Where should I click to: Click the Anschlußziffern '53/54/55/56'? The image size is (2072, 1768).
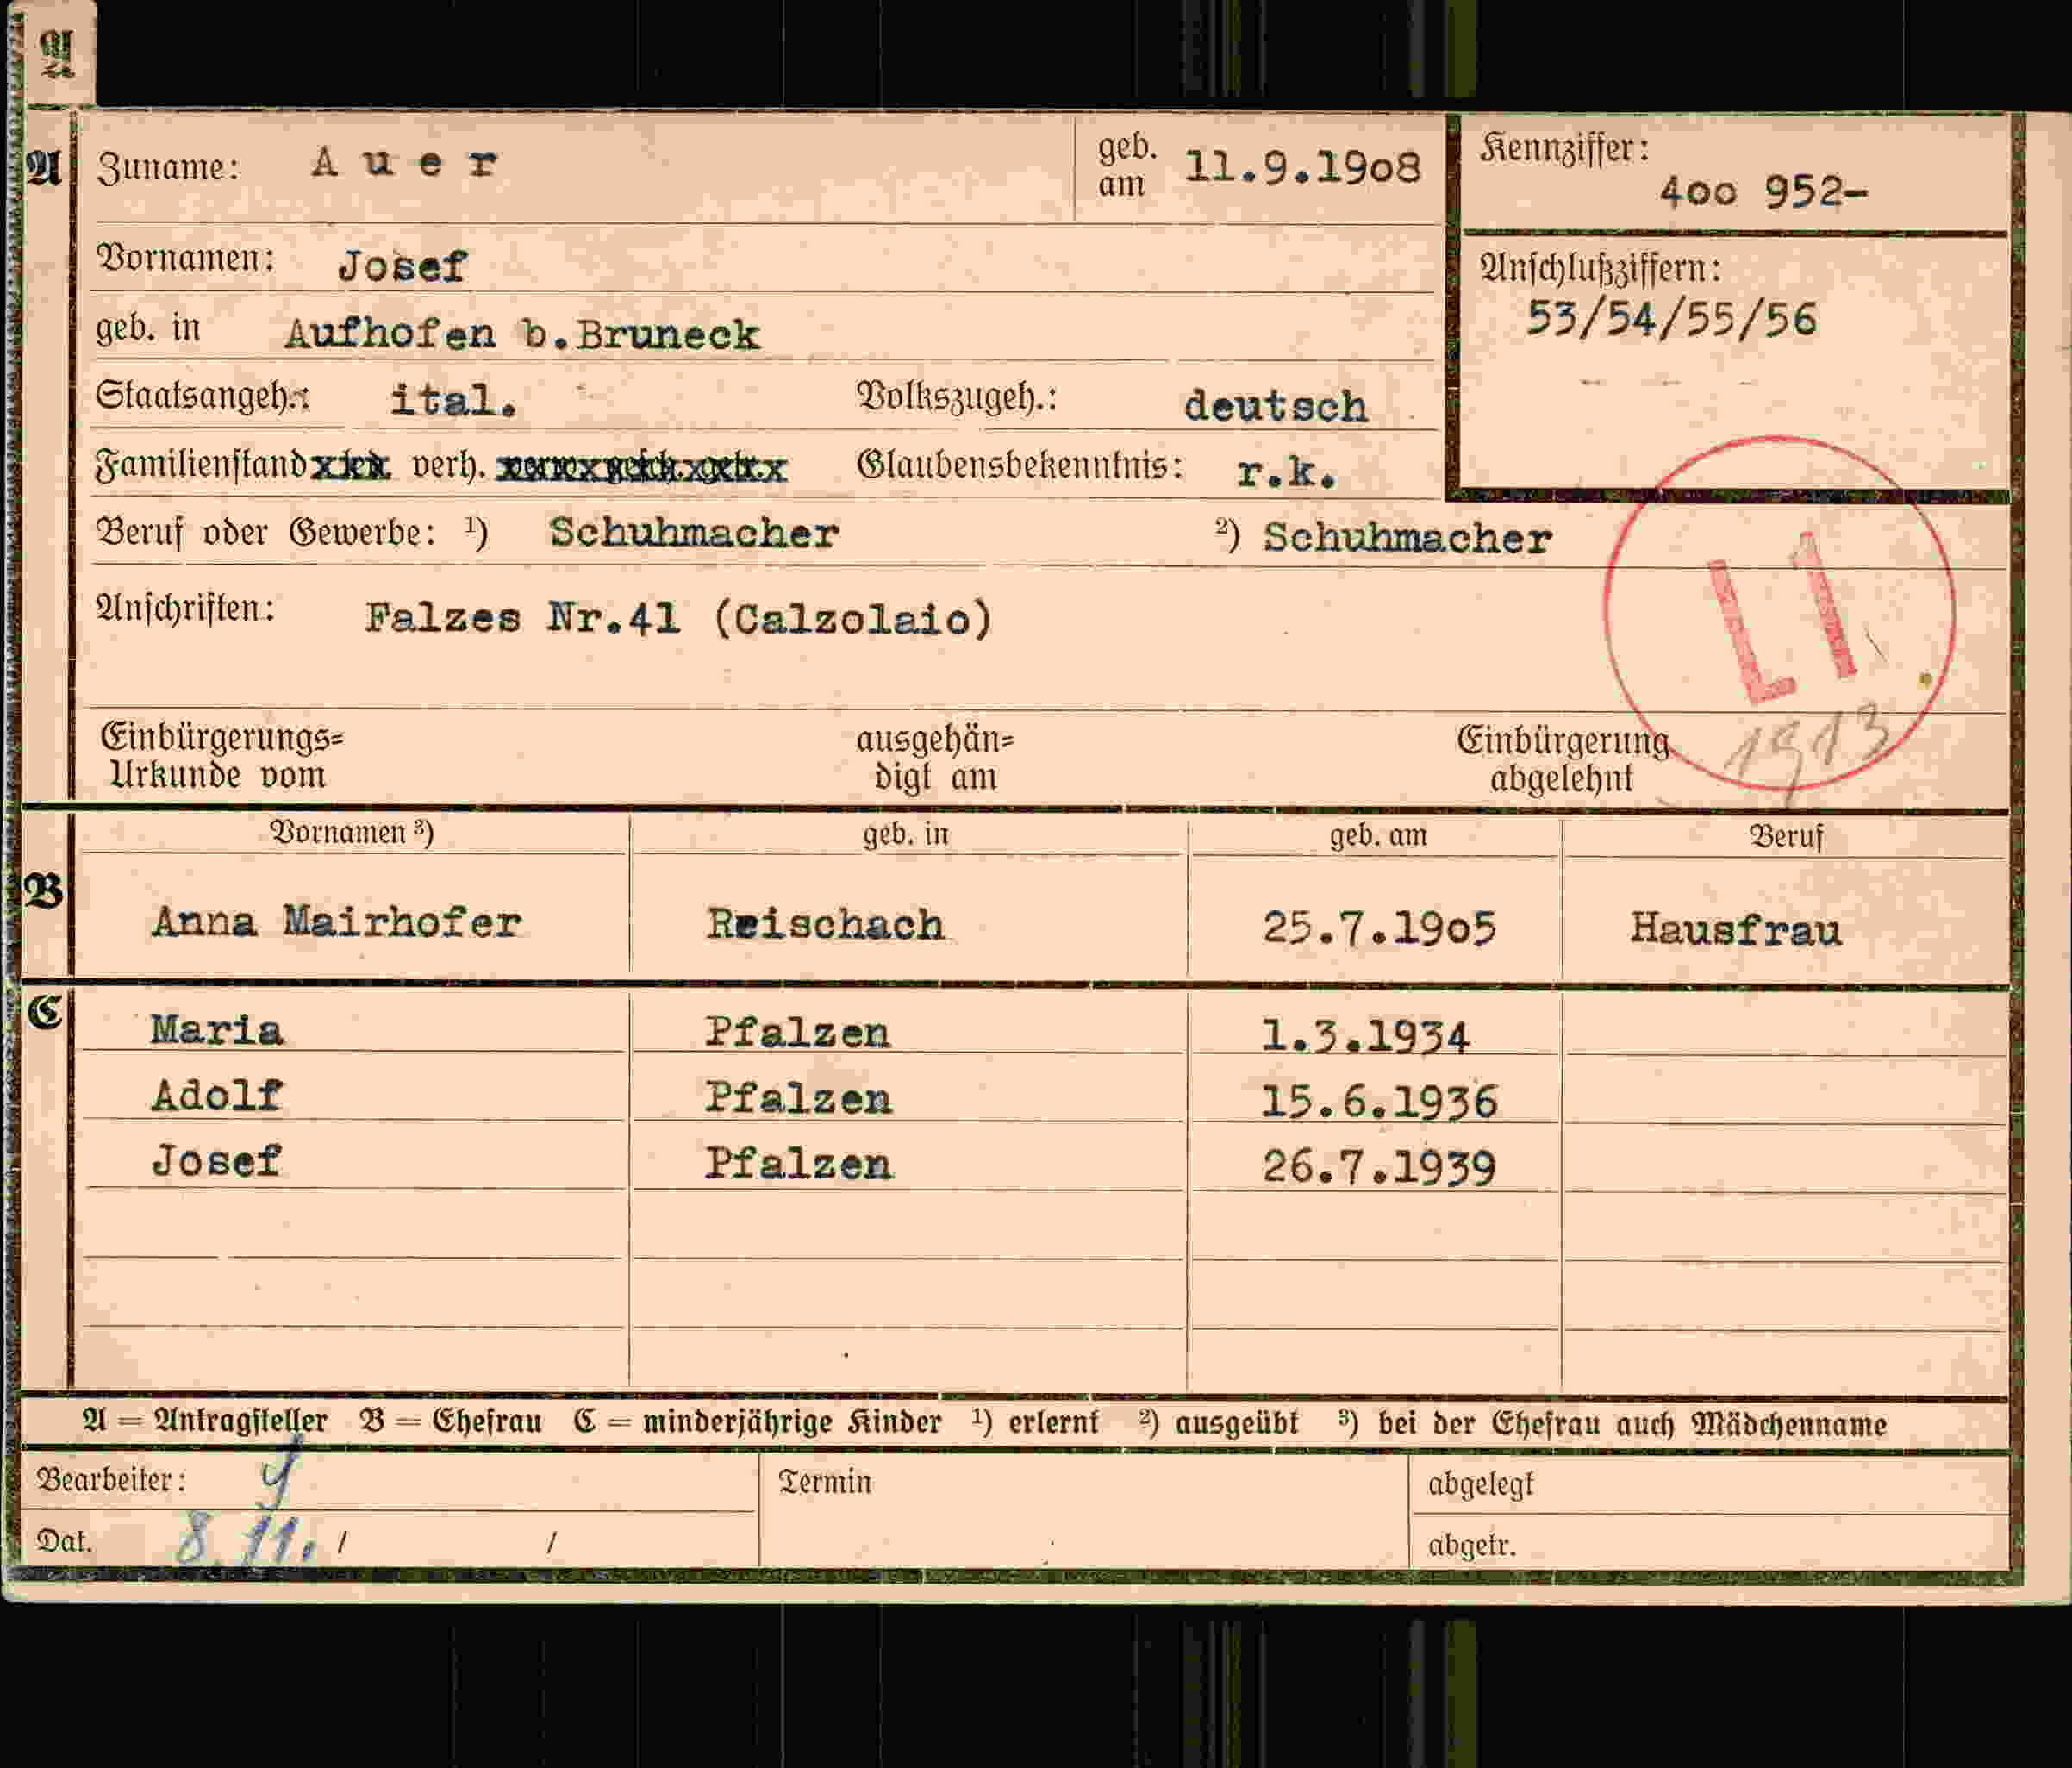pyautogui.click(x=1671, y=320)
